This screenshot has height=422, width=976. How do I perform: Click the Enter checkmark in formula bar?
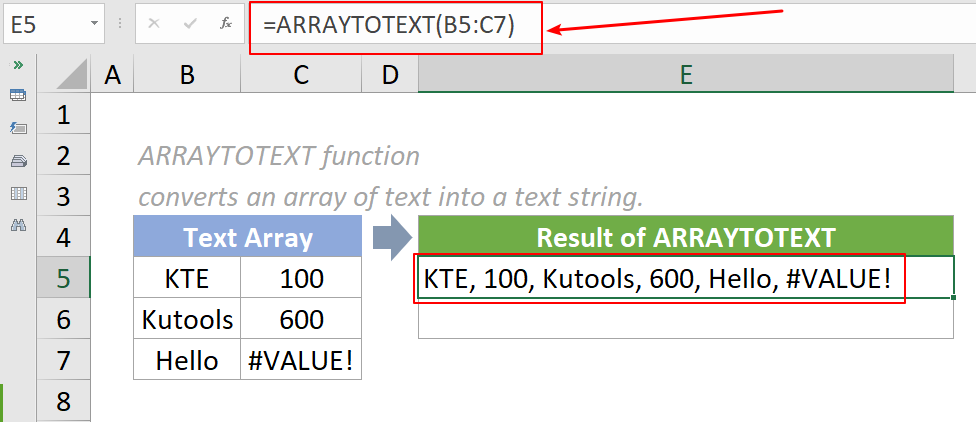click(x=189, y=23)
